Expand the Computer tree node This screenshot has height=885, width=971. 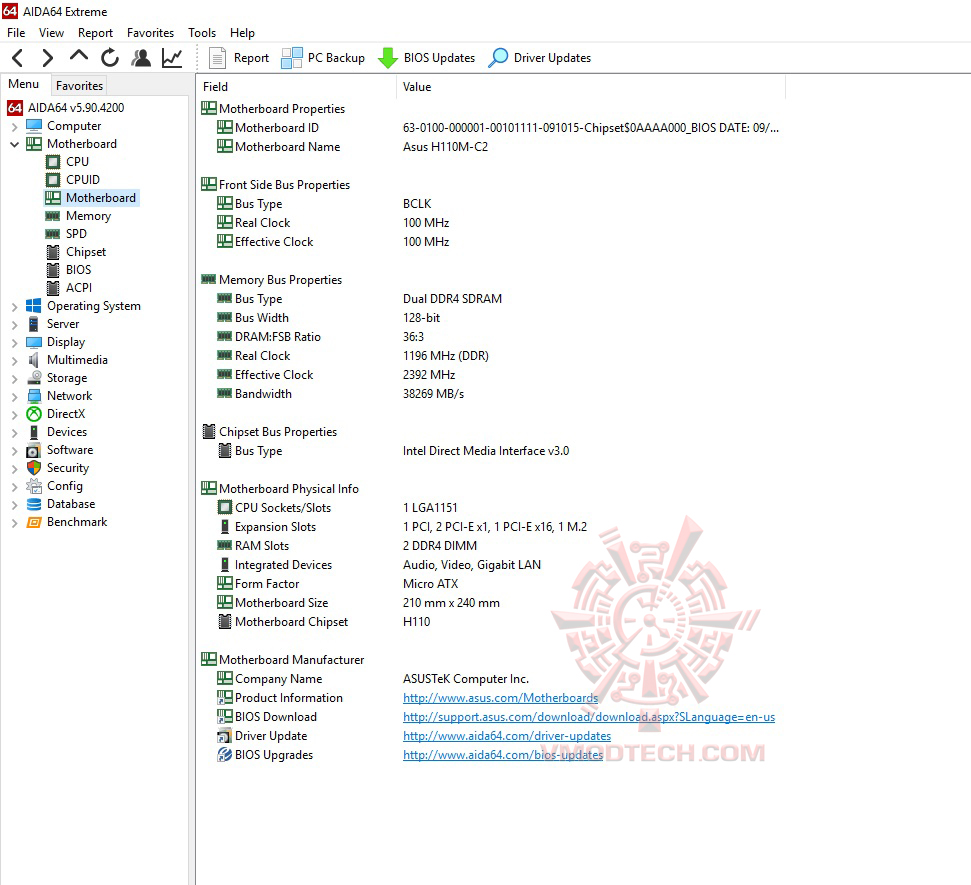tap(15, 127)
